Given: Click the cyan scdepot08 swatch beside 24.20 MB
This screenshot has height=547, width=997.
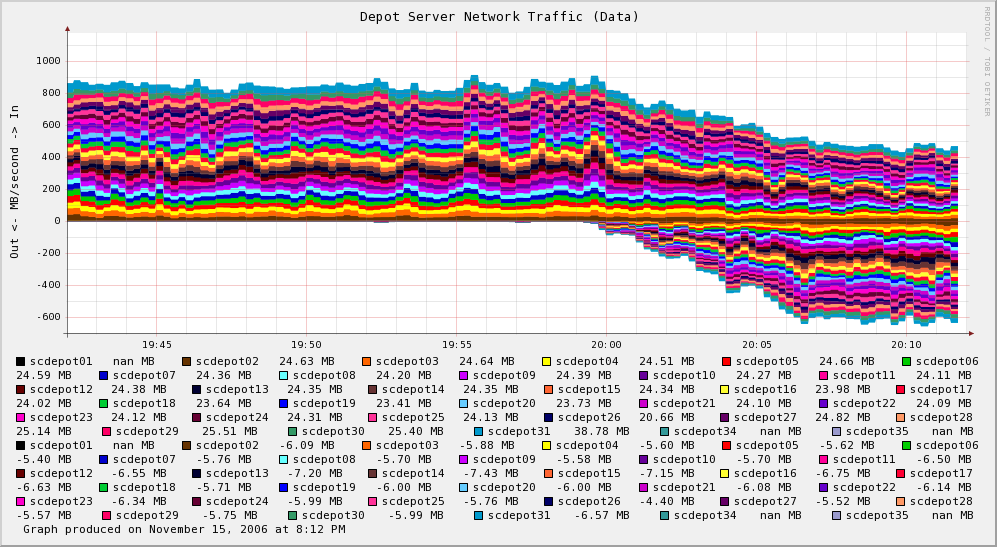Looking at the screenshot, I should 284,375.
